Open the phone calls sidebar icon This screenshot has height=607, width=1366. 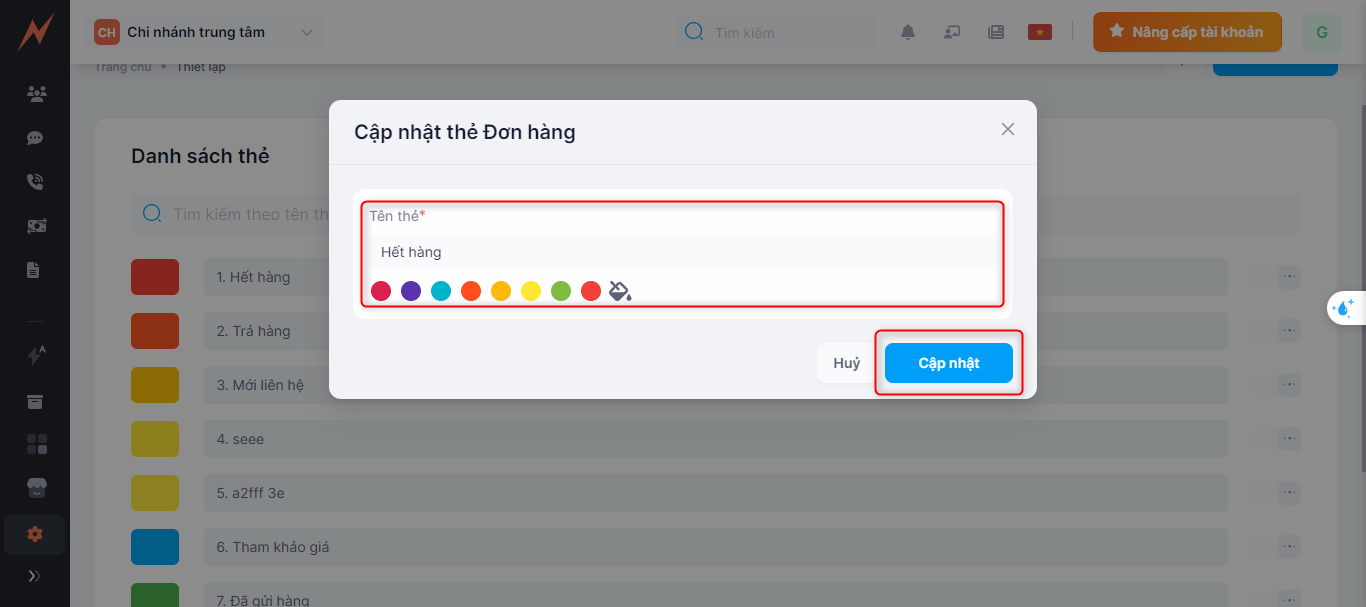click(35, 182)
